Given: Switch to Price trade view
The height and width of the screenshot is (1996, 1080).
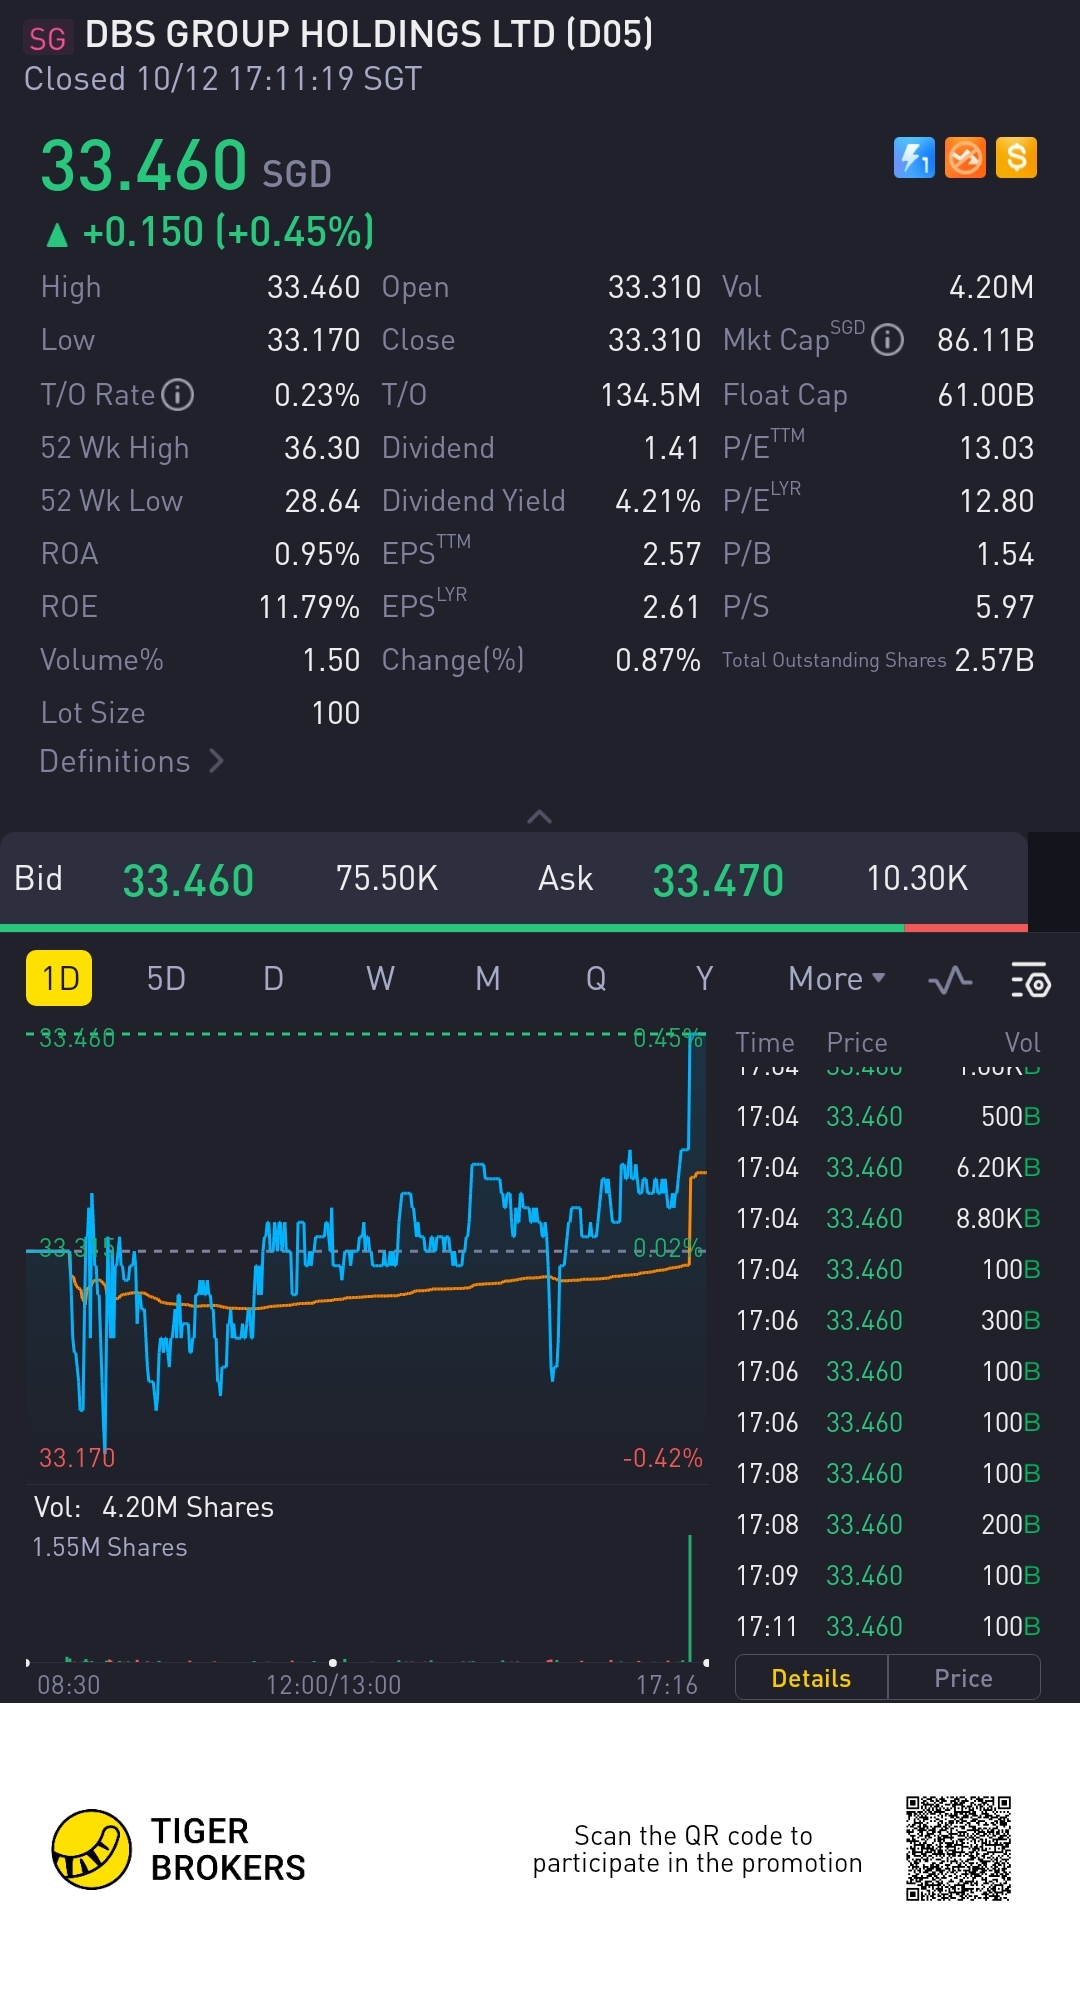Looking at the screenshot, I should click(x=963, y=1678).
